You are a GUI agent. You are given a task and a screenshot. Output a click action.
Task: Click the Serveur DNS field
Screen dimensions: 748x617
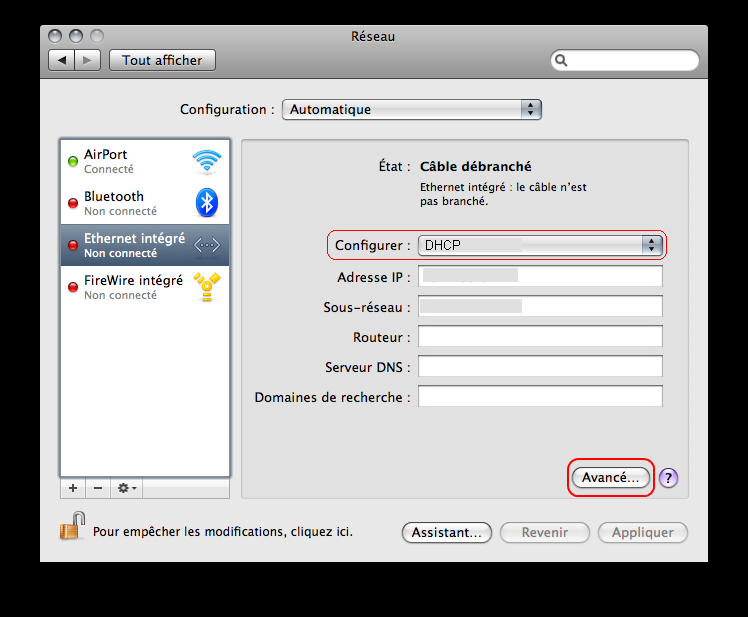coord(540,366)
